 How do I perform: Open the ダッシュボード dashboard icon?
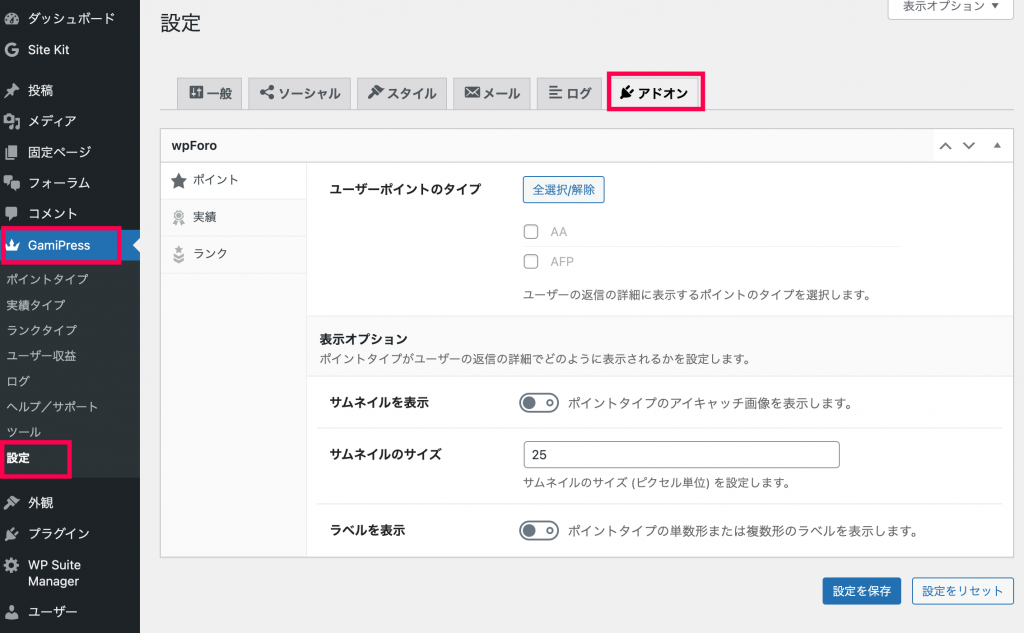(12, 19)
